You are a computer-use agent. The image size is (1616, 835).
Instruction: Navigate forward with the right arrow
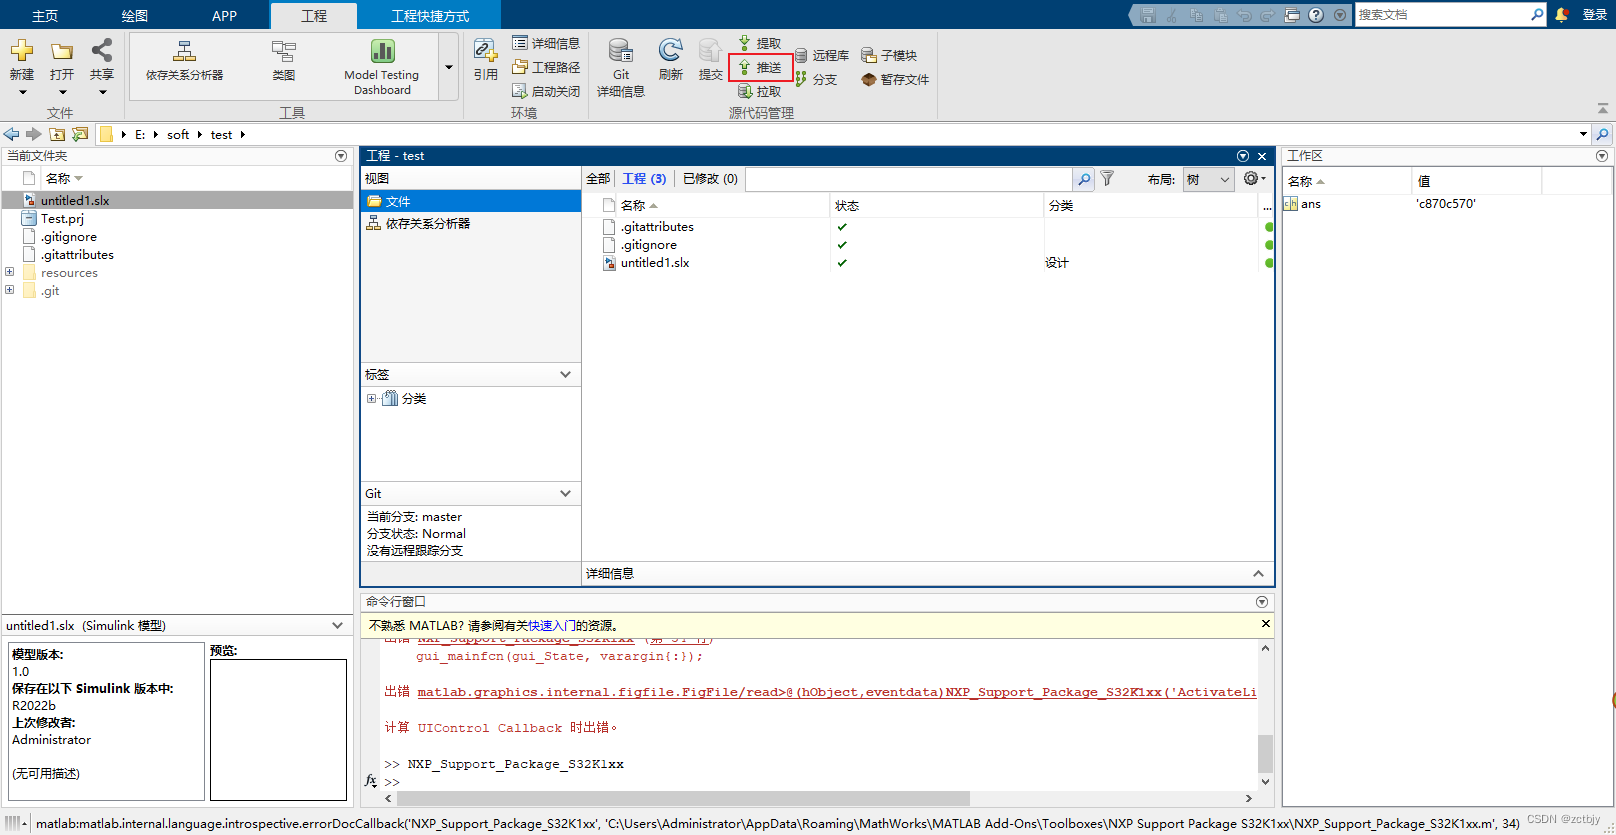34,134
